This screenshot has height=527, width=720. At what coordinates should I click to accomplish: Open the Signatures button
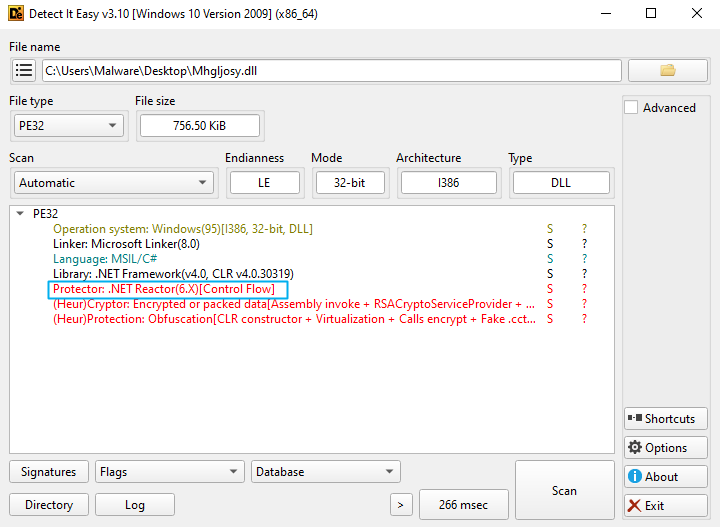pyautogui.click(x=48, y=472)
